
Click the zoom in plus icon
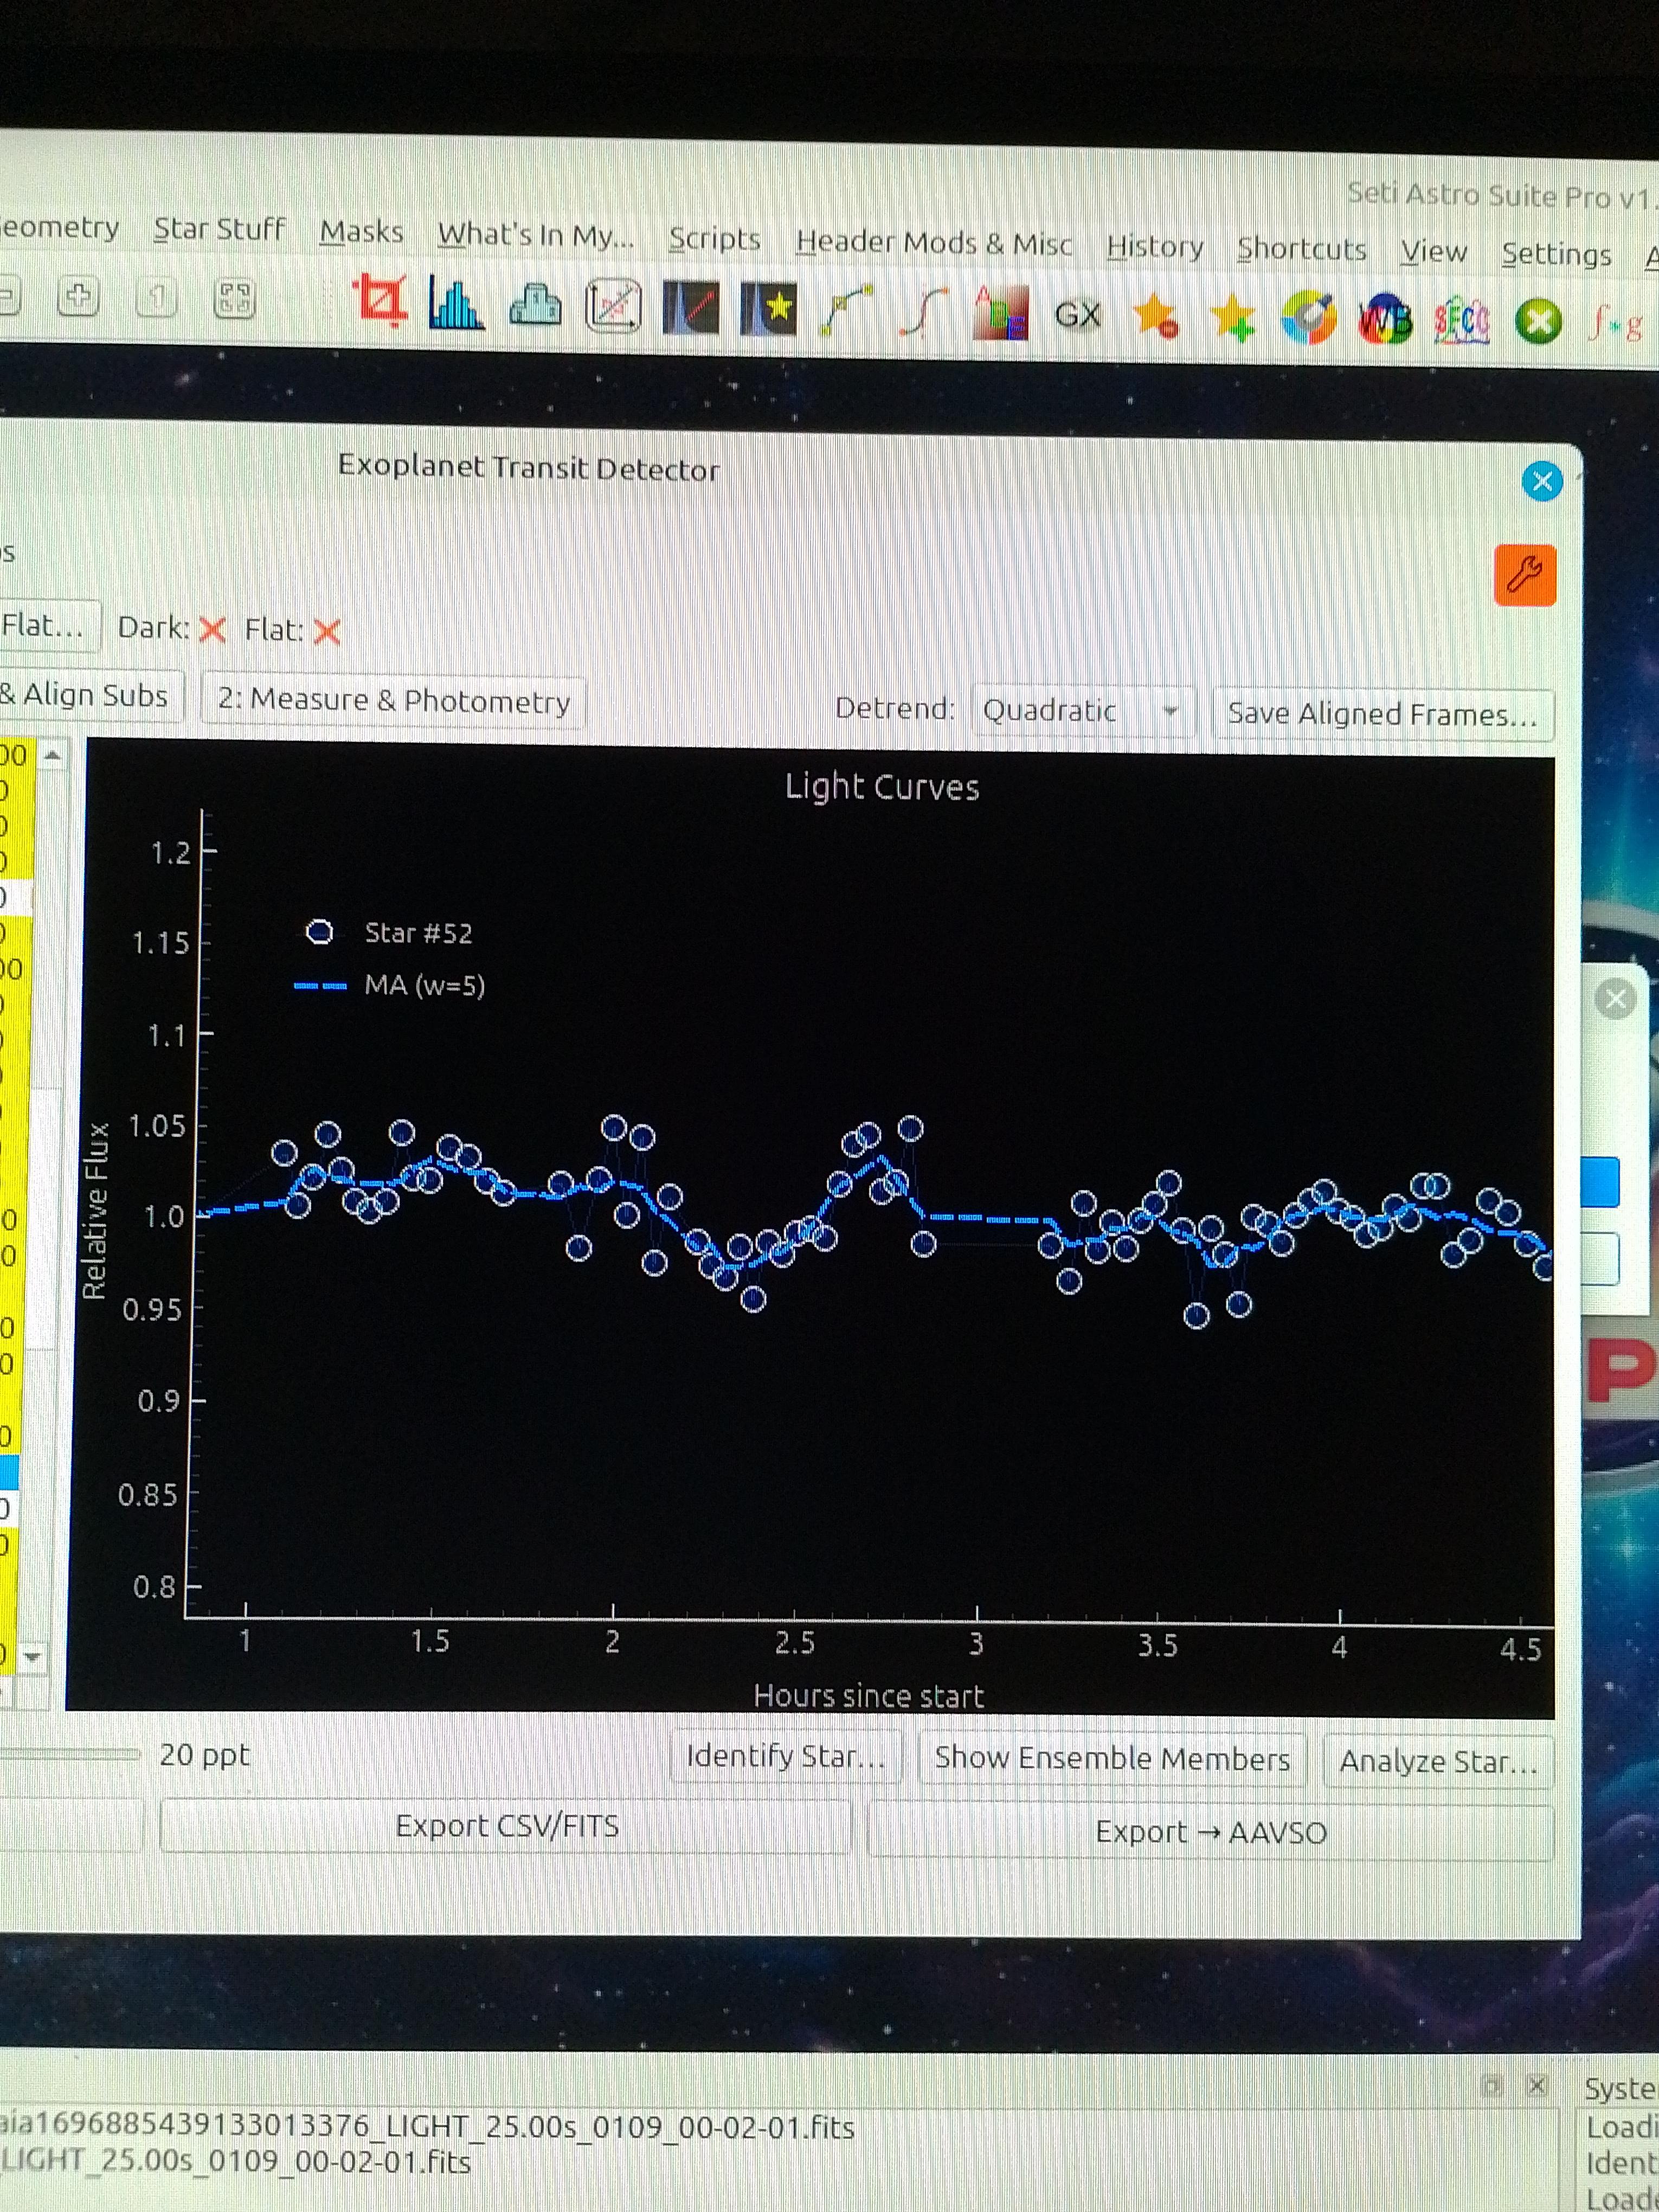tap(78, 296)
